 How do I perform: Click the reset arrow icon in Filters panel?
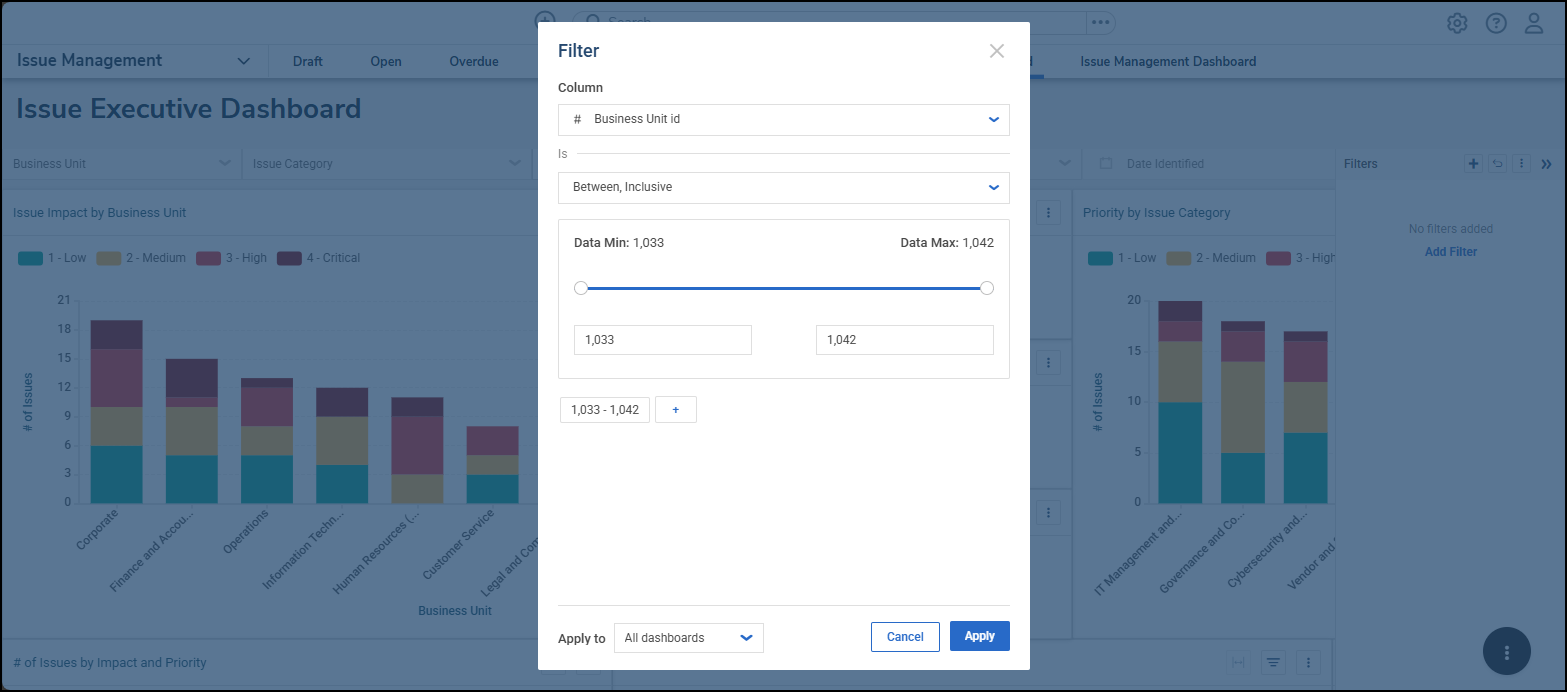[x=1497, y=164]
